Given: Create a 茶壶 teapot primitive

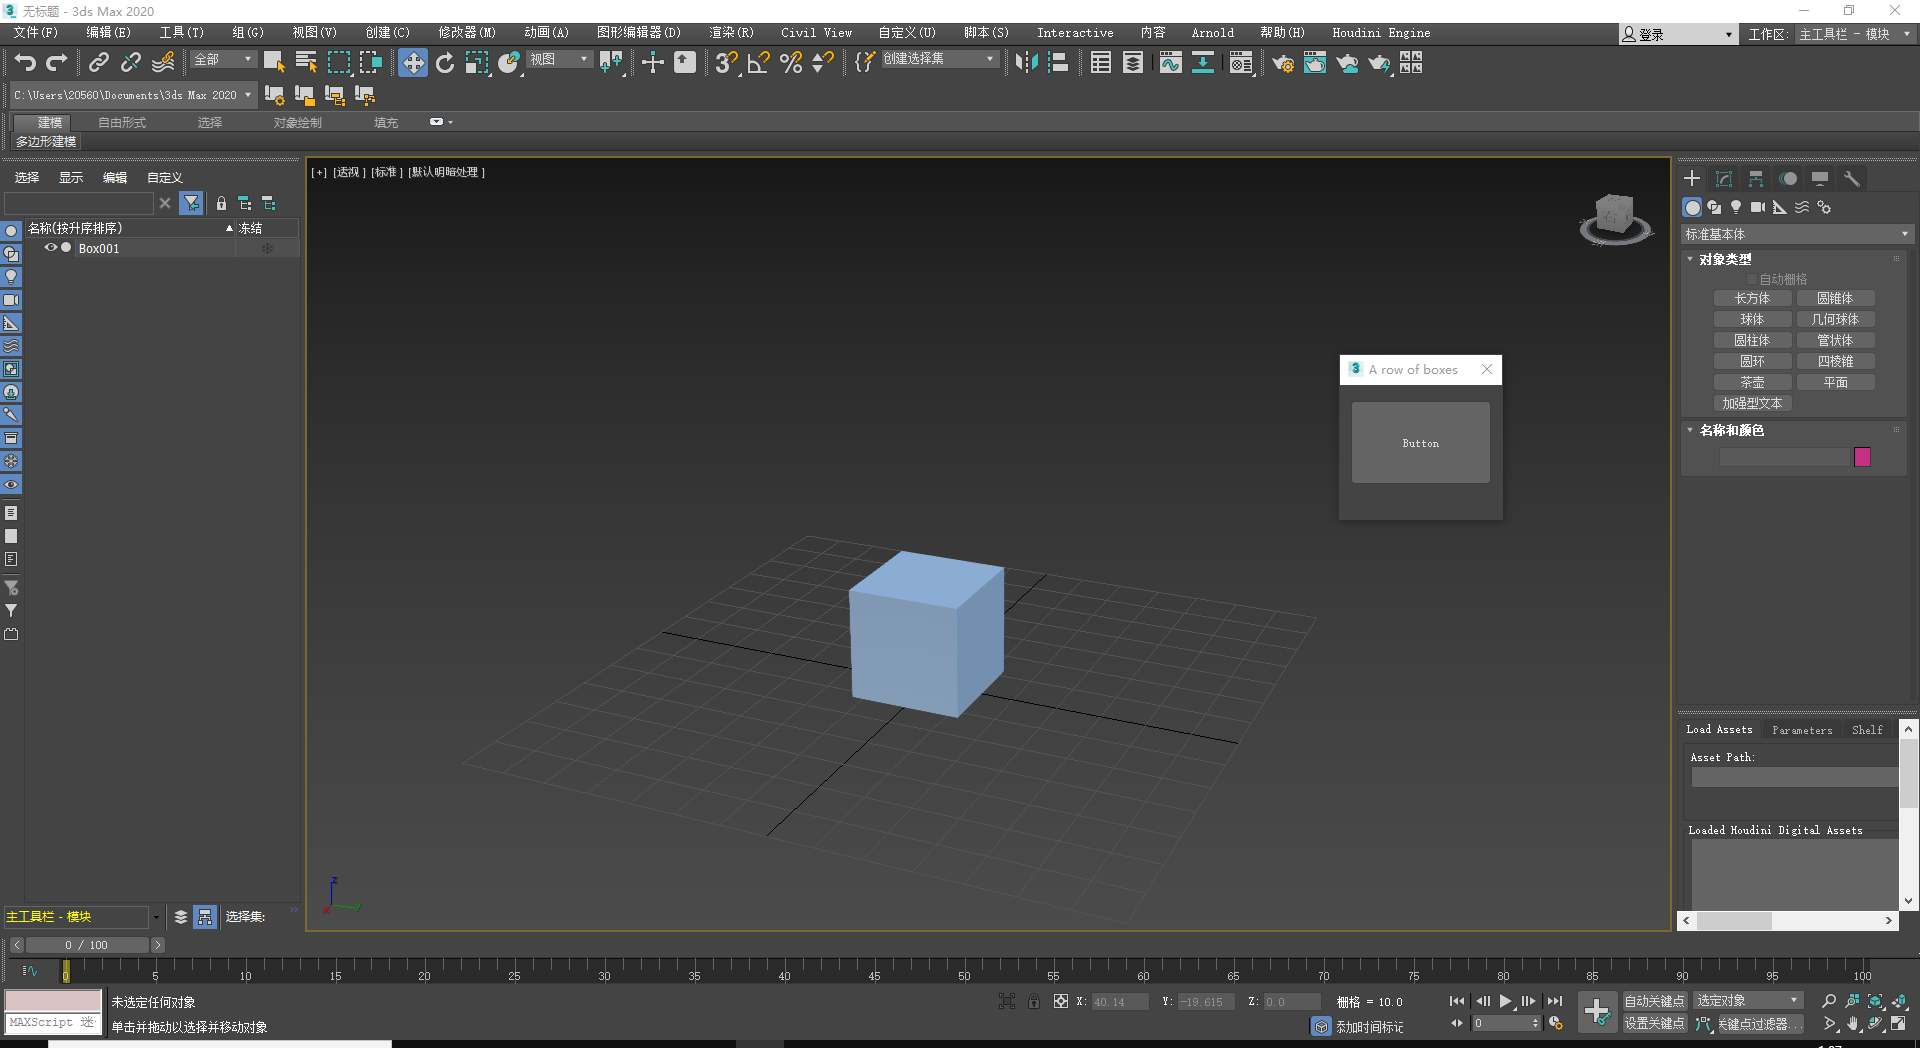Looking at the screenshot, I should pyautogui.click(x=1752, y=381).
